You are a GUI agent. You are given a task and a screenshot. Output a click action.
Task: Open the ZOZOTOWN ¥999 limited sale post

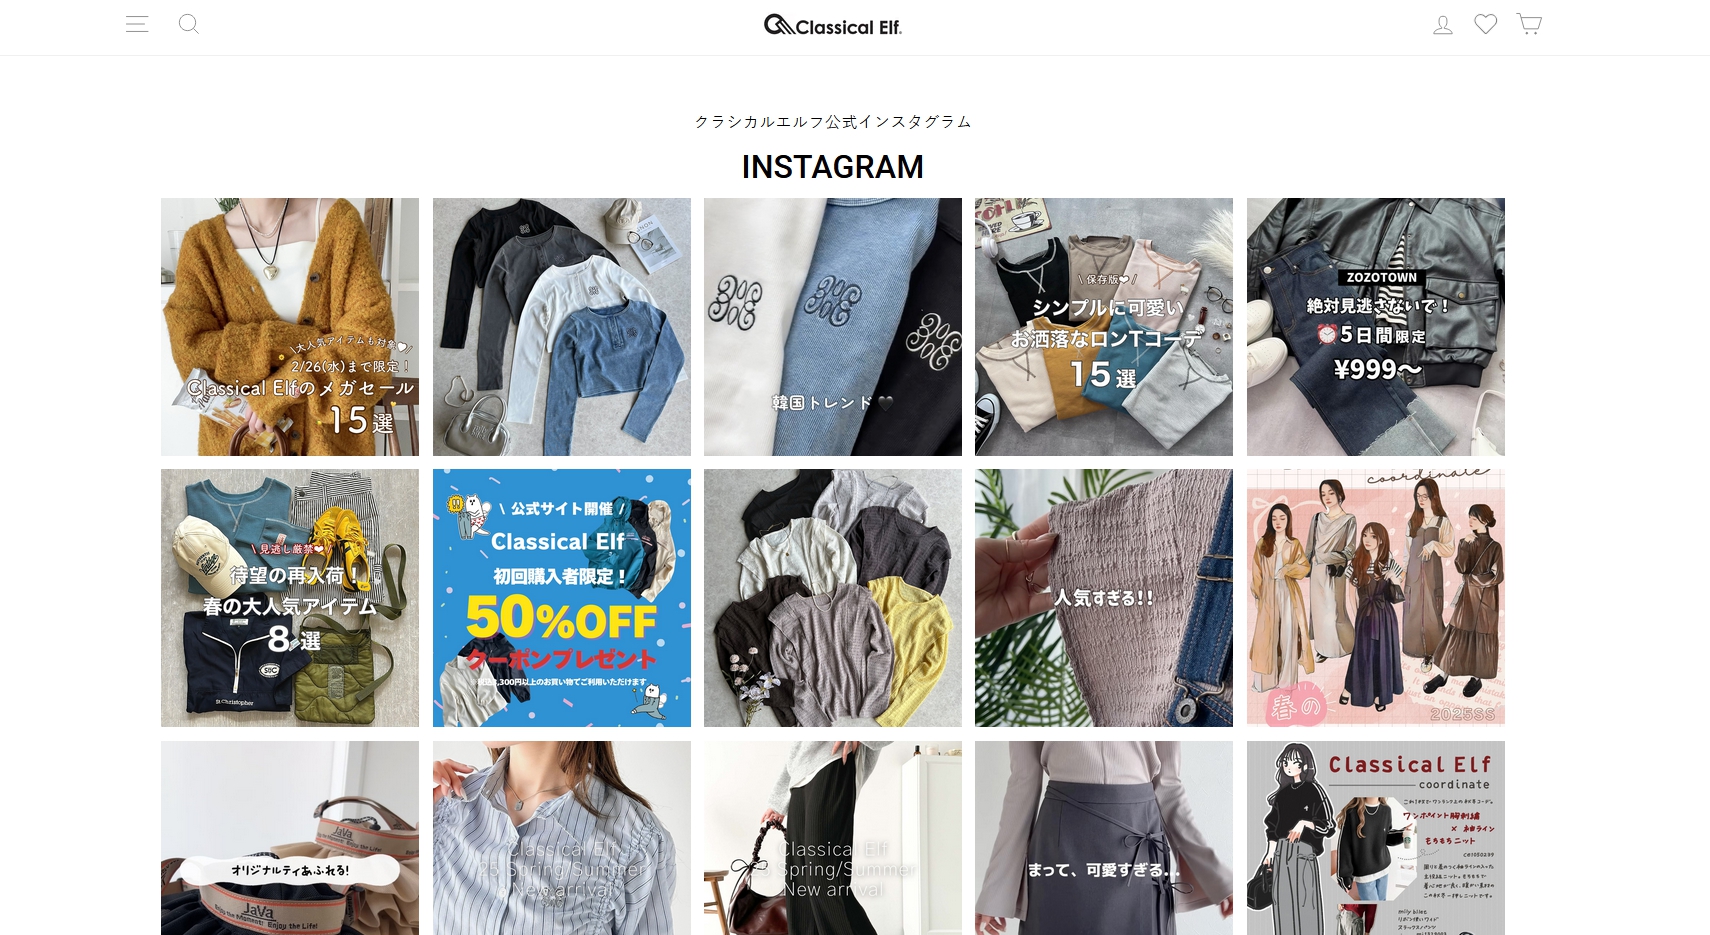1376,327
